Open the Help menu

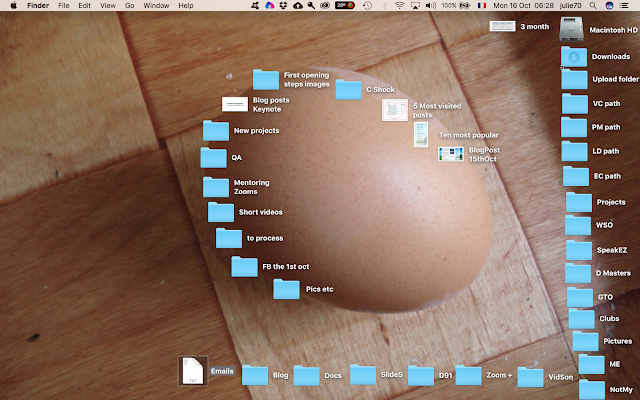[x=186, y=5]
